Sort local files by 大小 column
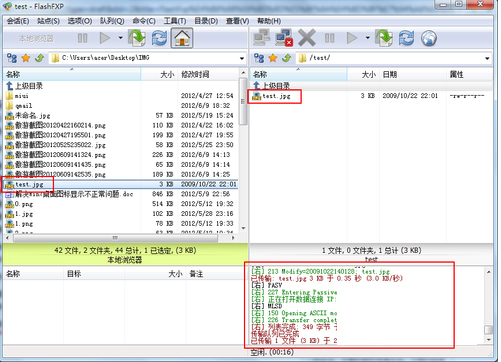501x362 pixels. (x=160, y=74)
